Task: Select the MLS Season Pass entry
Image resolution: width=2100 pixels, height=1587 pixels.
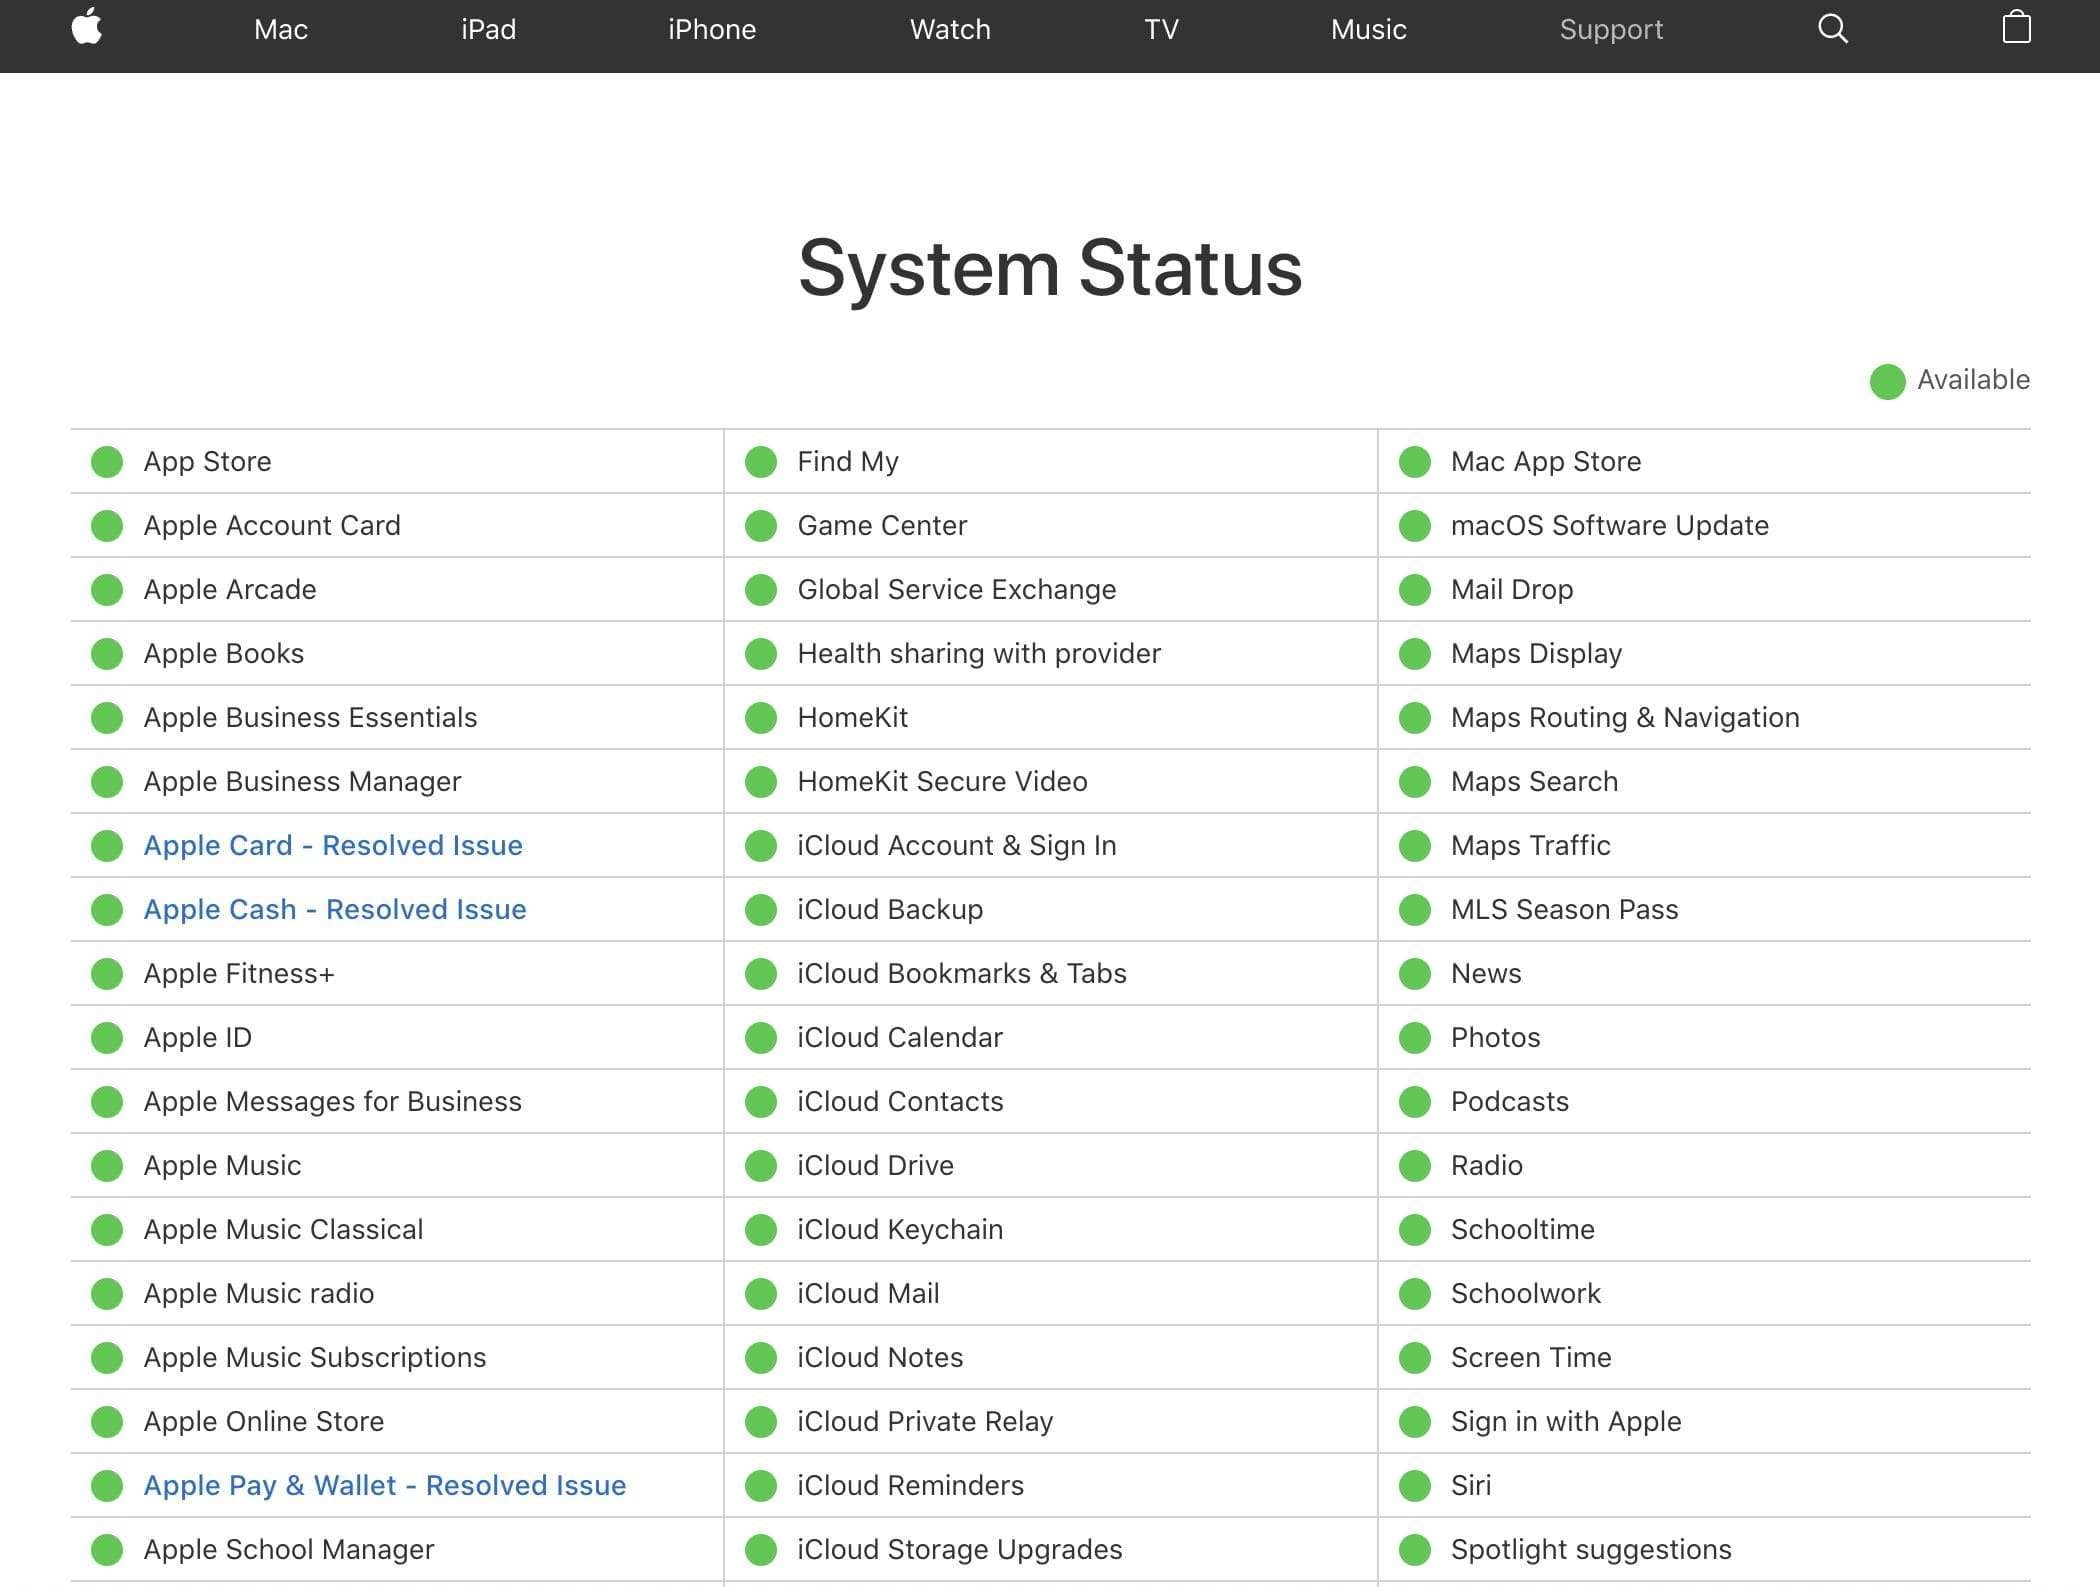Action: coord(1565,910)
